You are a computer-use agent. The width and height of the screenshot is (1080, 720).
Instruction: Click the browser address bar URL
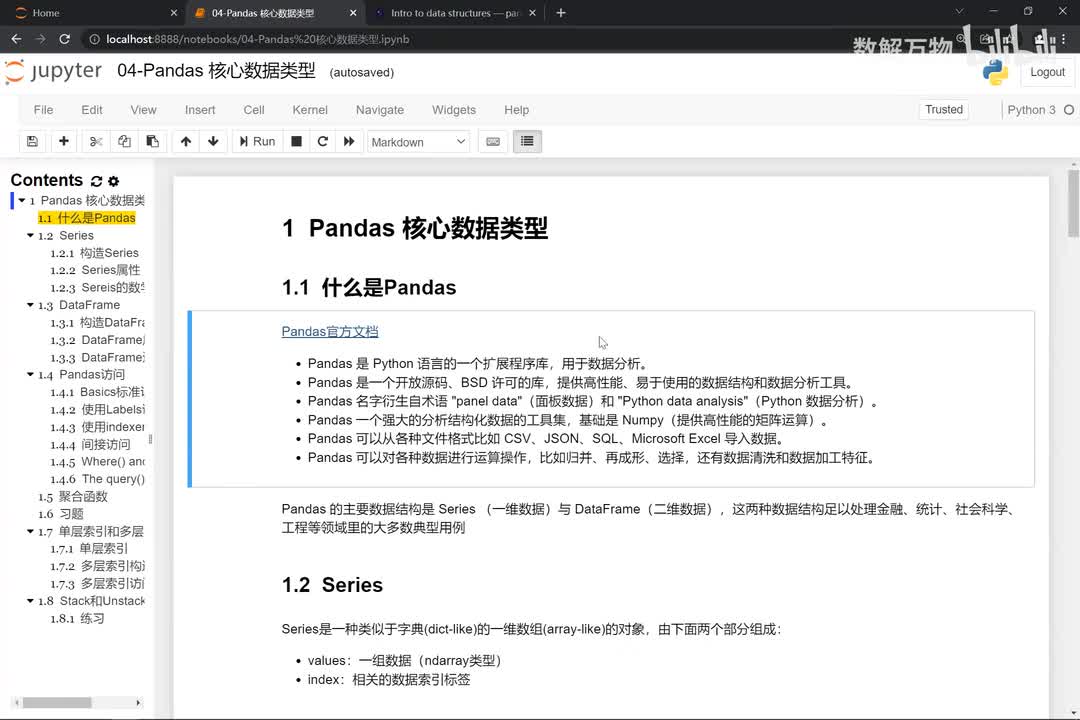click(x=258, y=39)
